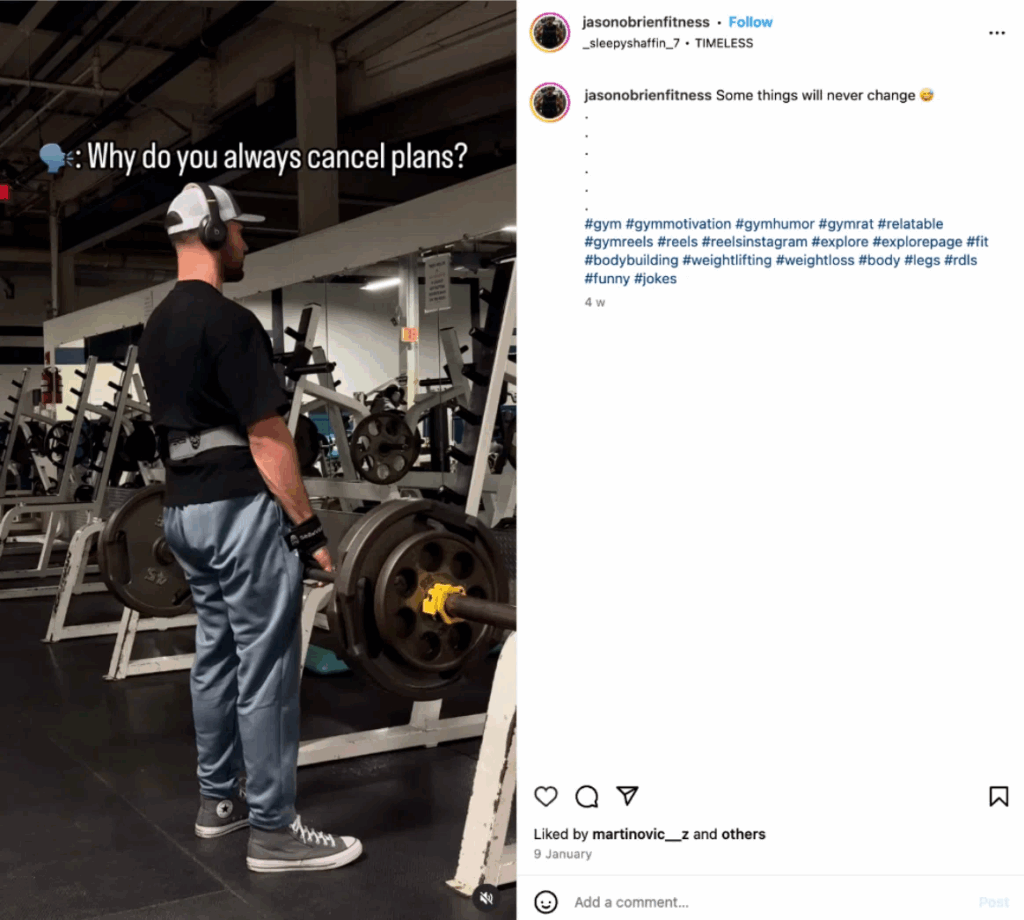
Task: Show others who liked the post
Action: (x=743, y=834)
